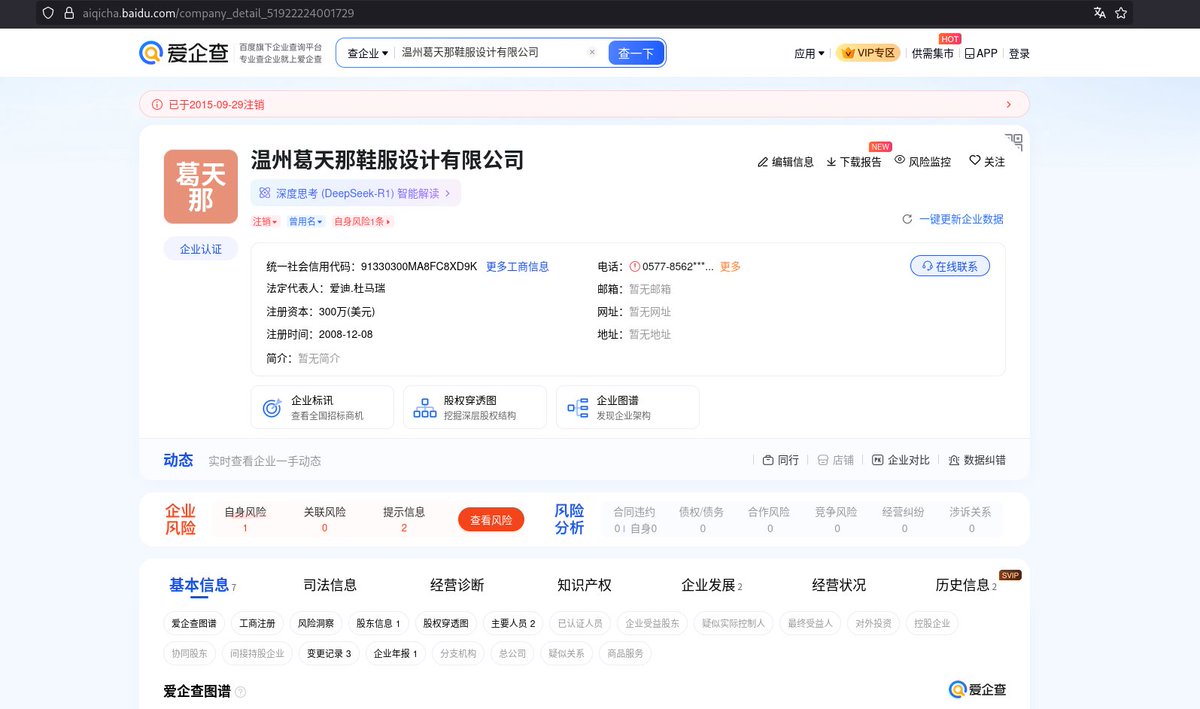Switch to the 司法信息 tab
This screenshot has width=1200, height=709.
click(328, 584)
